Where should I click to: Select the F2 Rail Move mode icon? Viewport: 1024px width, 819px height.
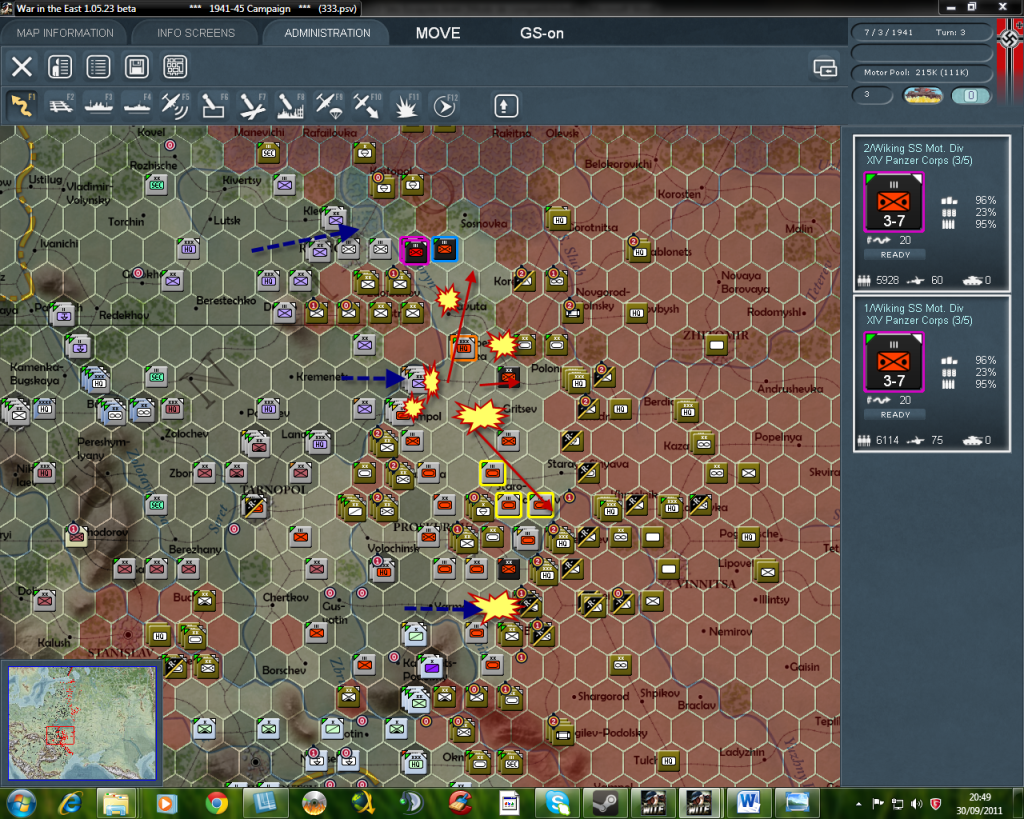click(x=61, y=106)
